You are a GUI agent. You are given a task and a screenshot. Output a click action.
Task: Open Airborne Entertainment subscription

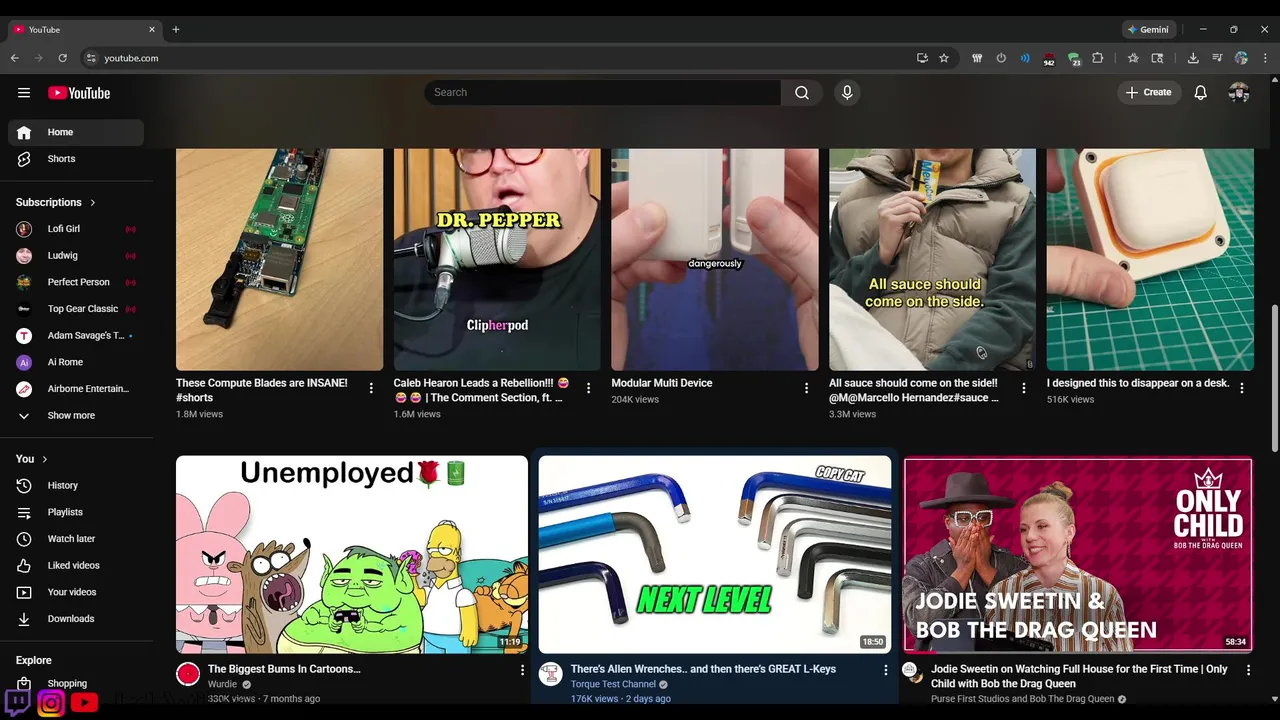(76, 389)
